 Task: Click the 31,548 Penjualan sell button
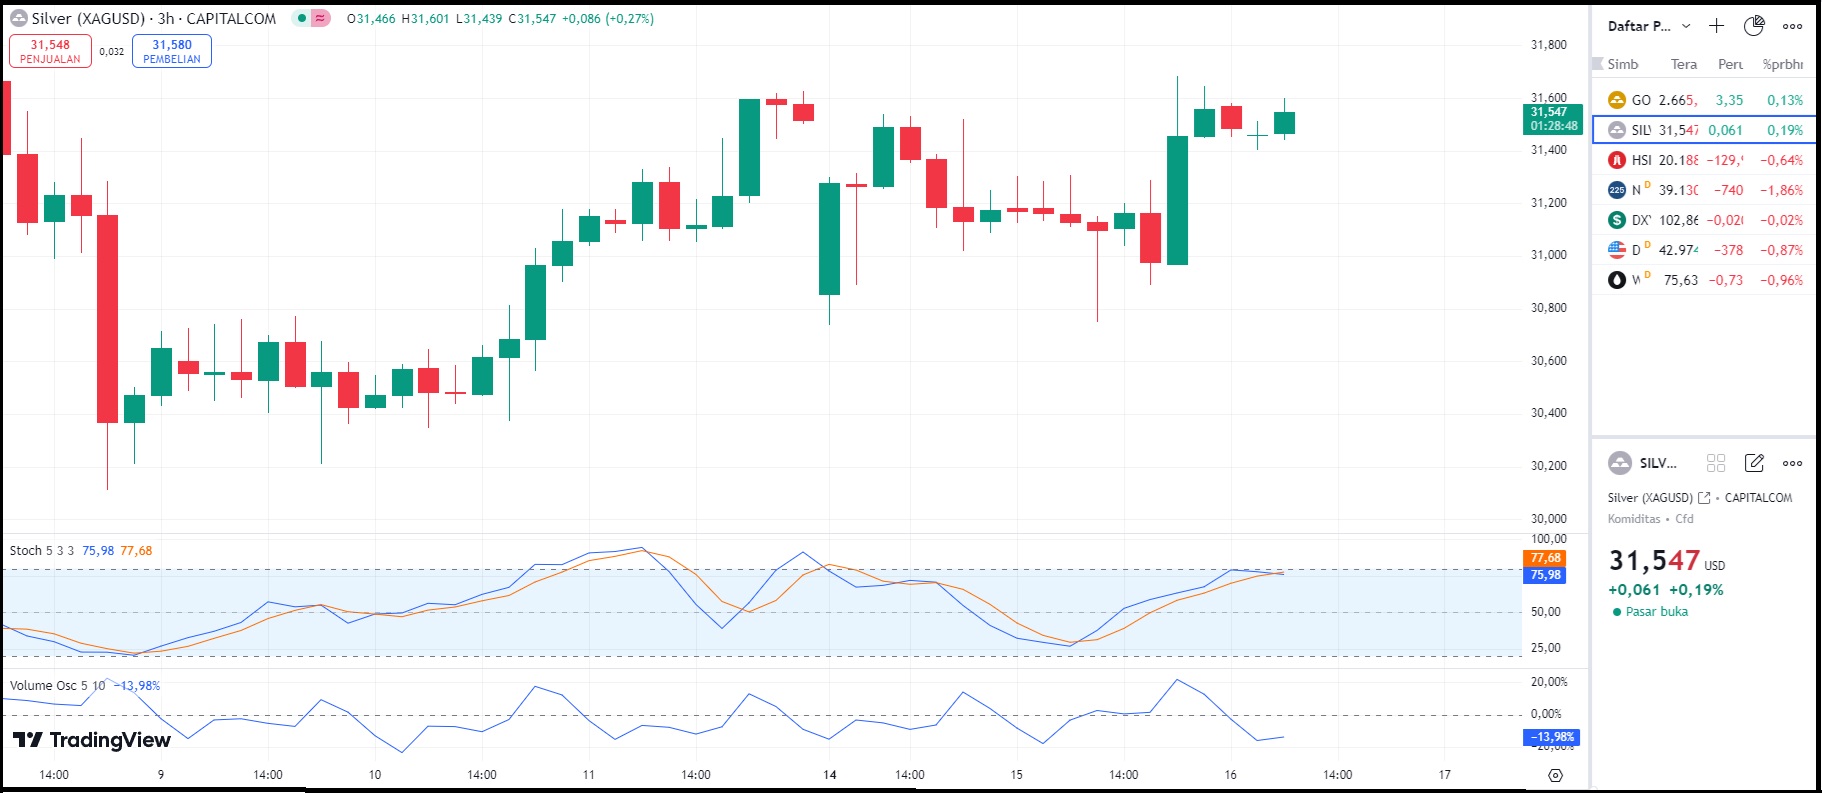50,51
